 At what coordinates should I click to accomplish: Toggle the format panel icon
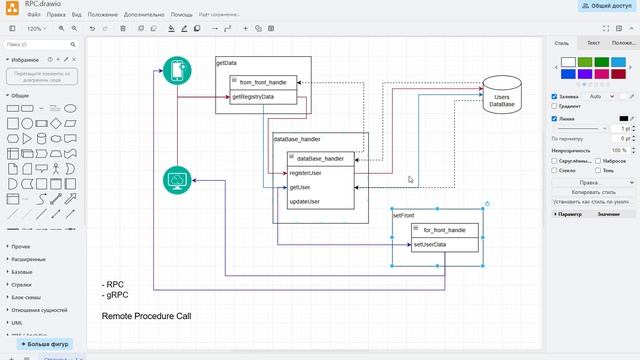[x=619, y=29]
